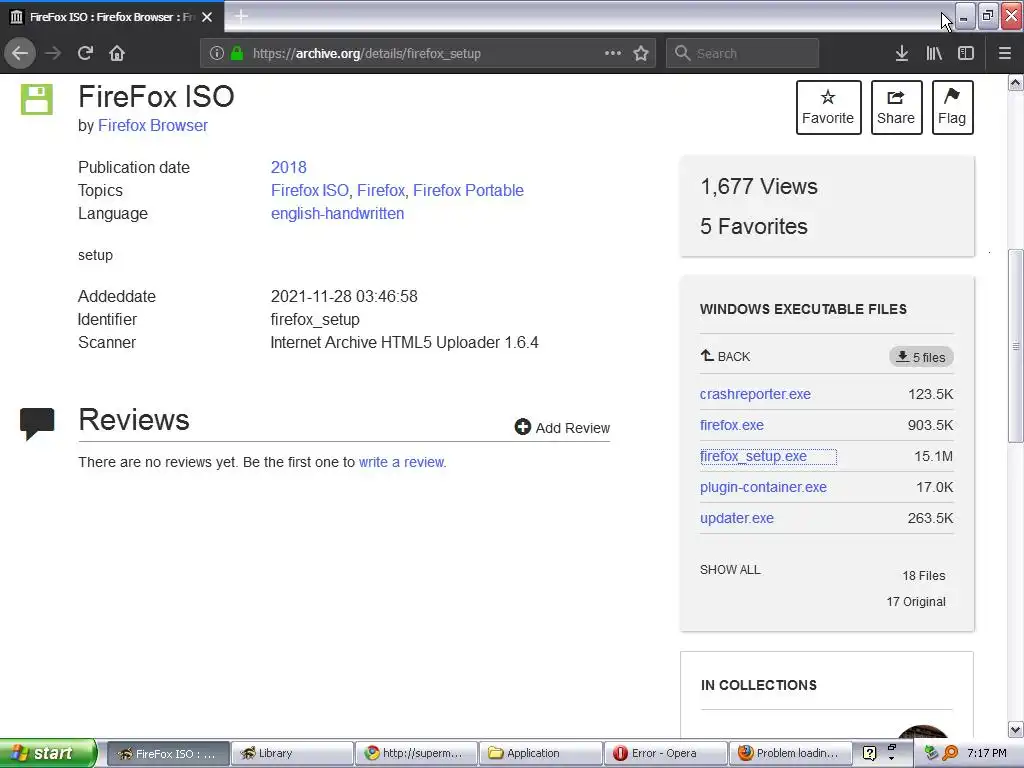The width and height of the screenshot is (1024, 768).
Task: Download firefox.exe
Action: pos(731,425)
